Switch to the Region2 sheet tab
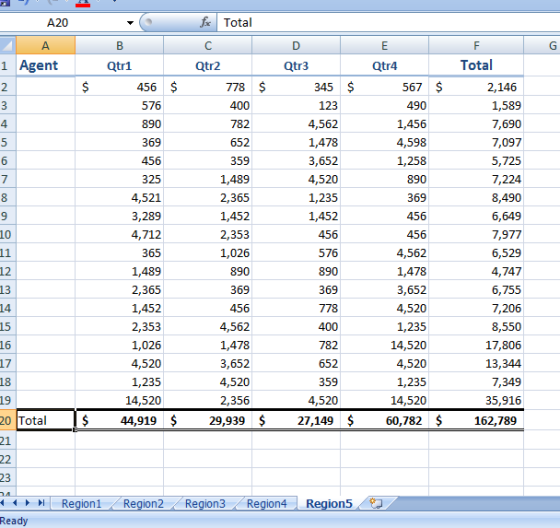Image resolution: width=560 pixels, height=528 pixels. point(143,504)
